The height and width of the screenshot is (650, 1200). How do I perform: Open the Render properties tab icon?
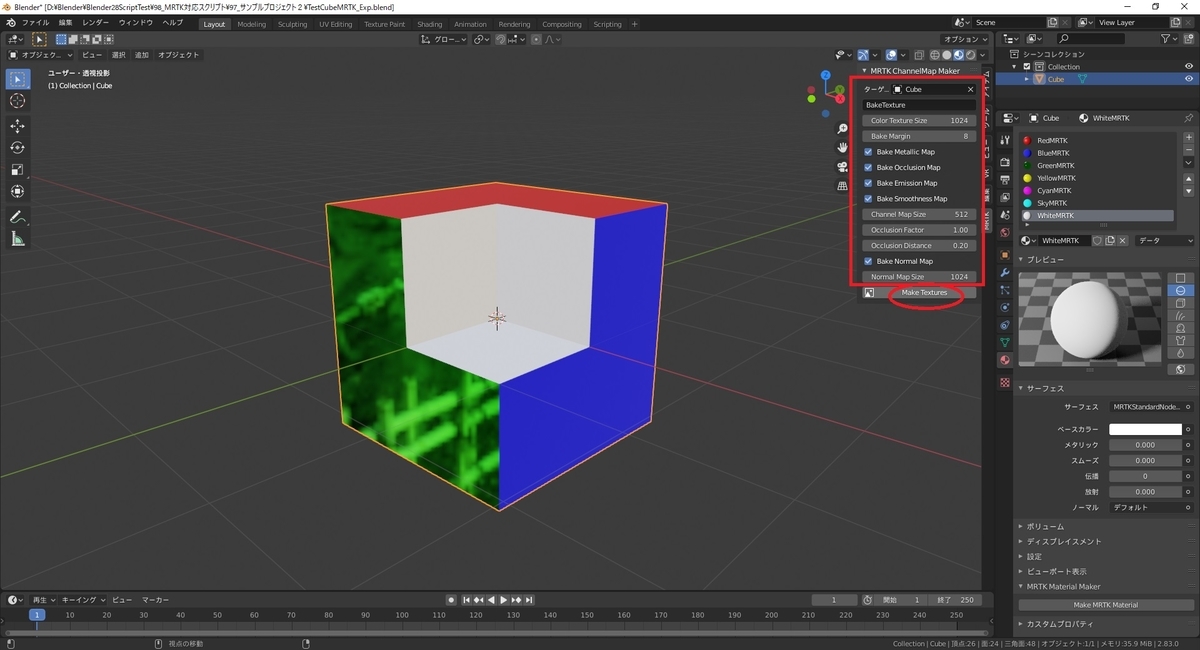tap(1005, 162)
